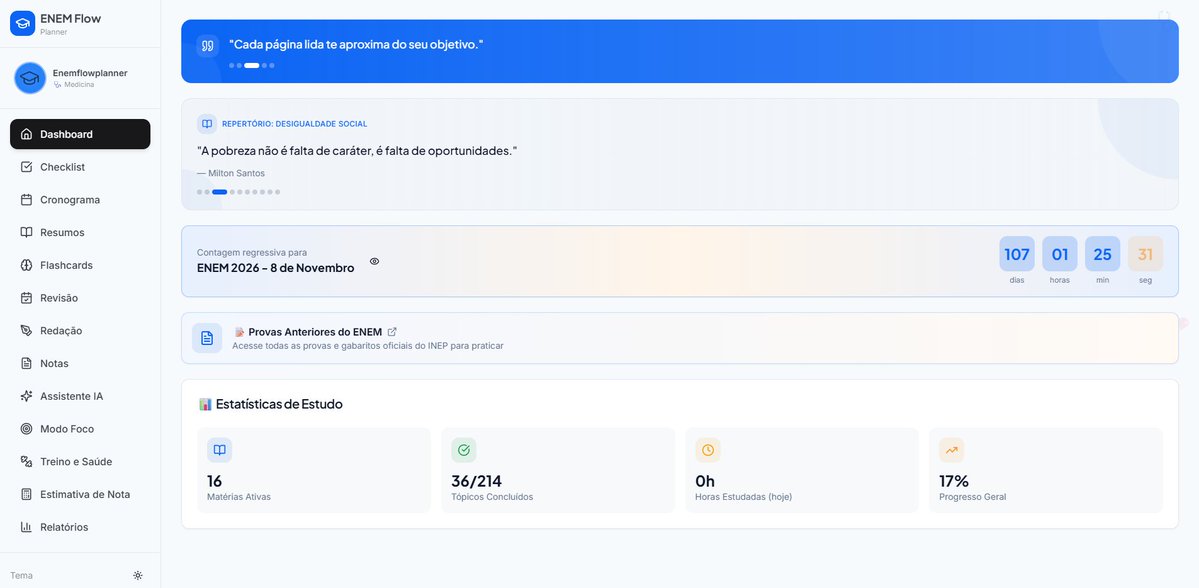Click the author name Milton Santos
Screen dimensions: 1199x588
236,174
